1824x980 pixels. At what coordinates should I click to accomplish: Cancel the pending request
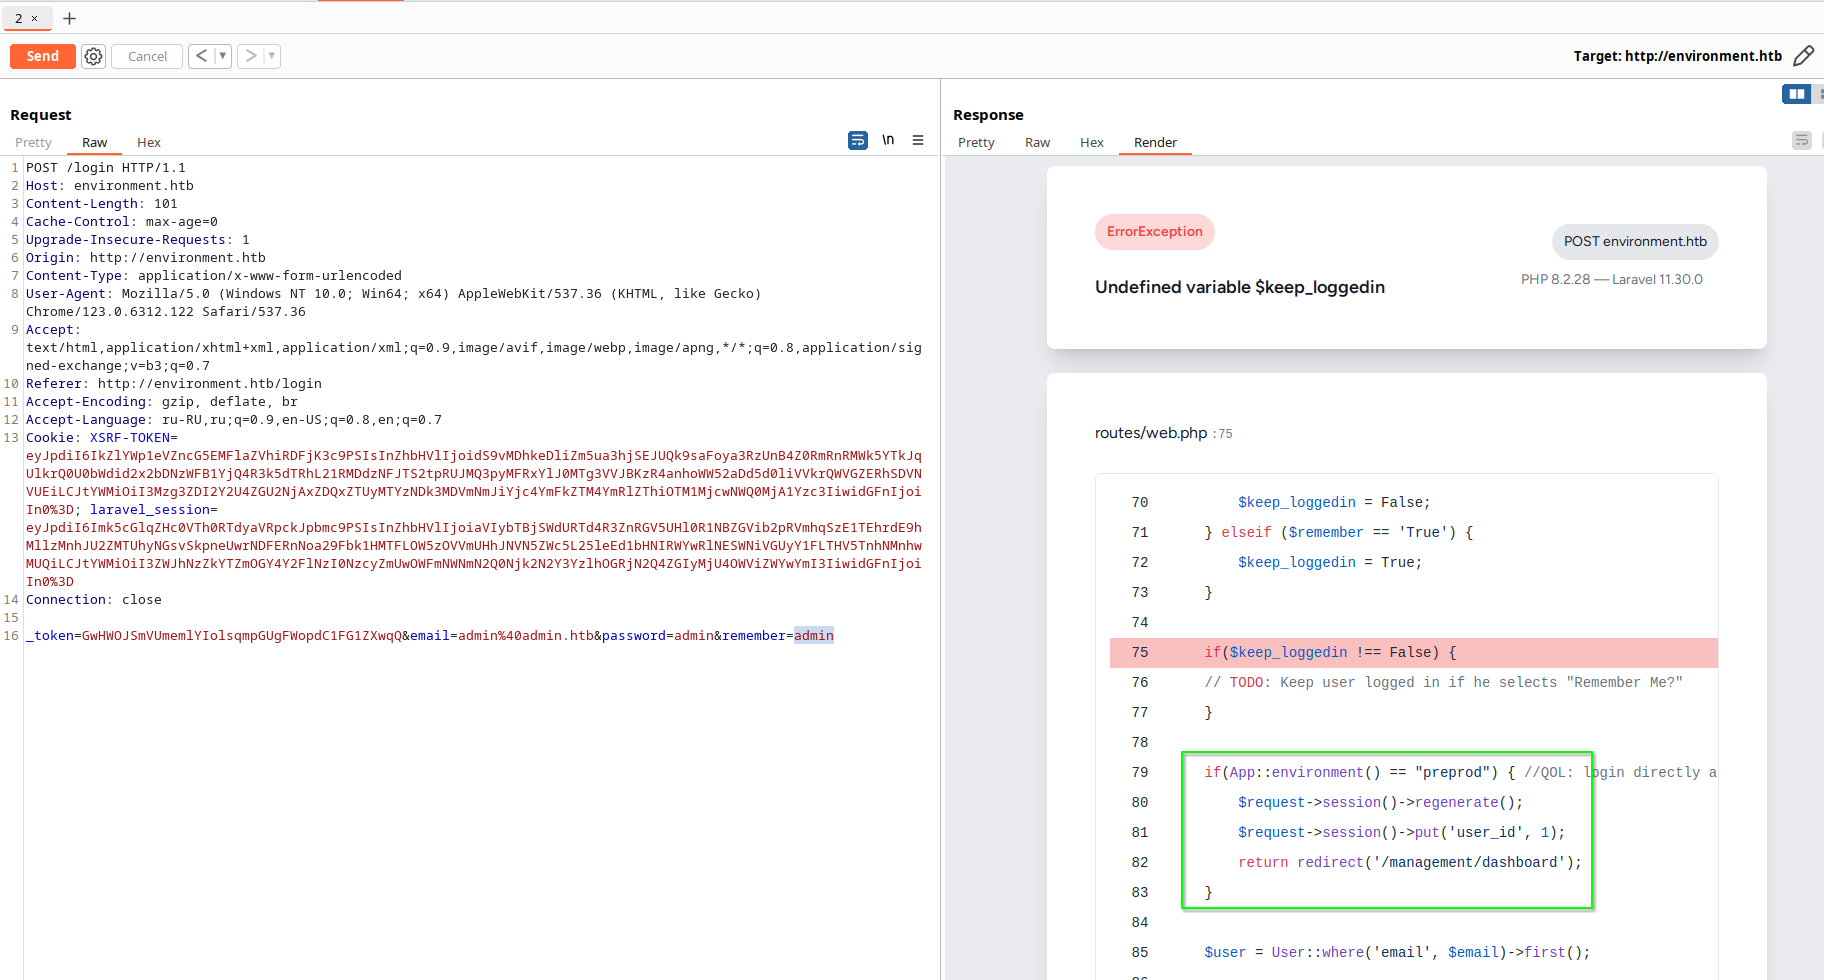click(x=147, y=56)
